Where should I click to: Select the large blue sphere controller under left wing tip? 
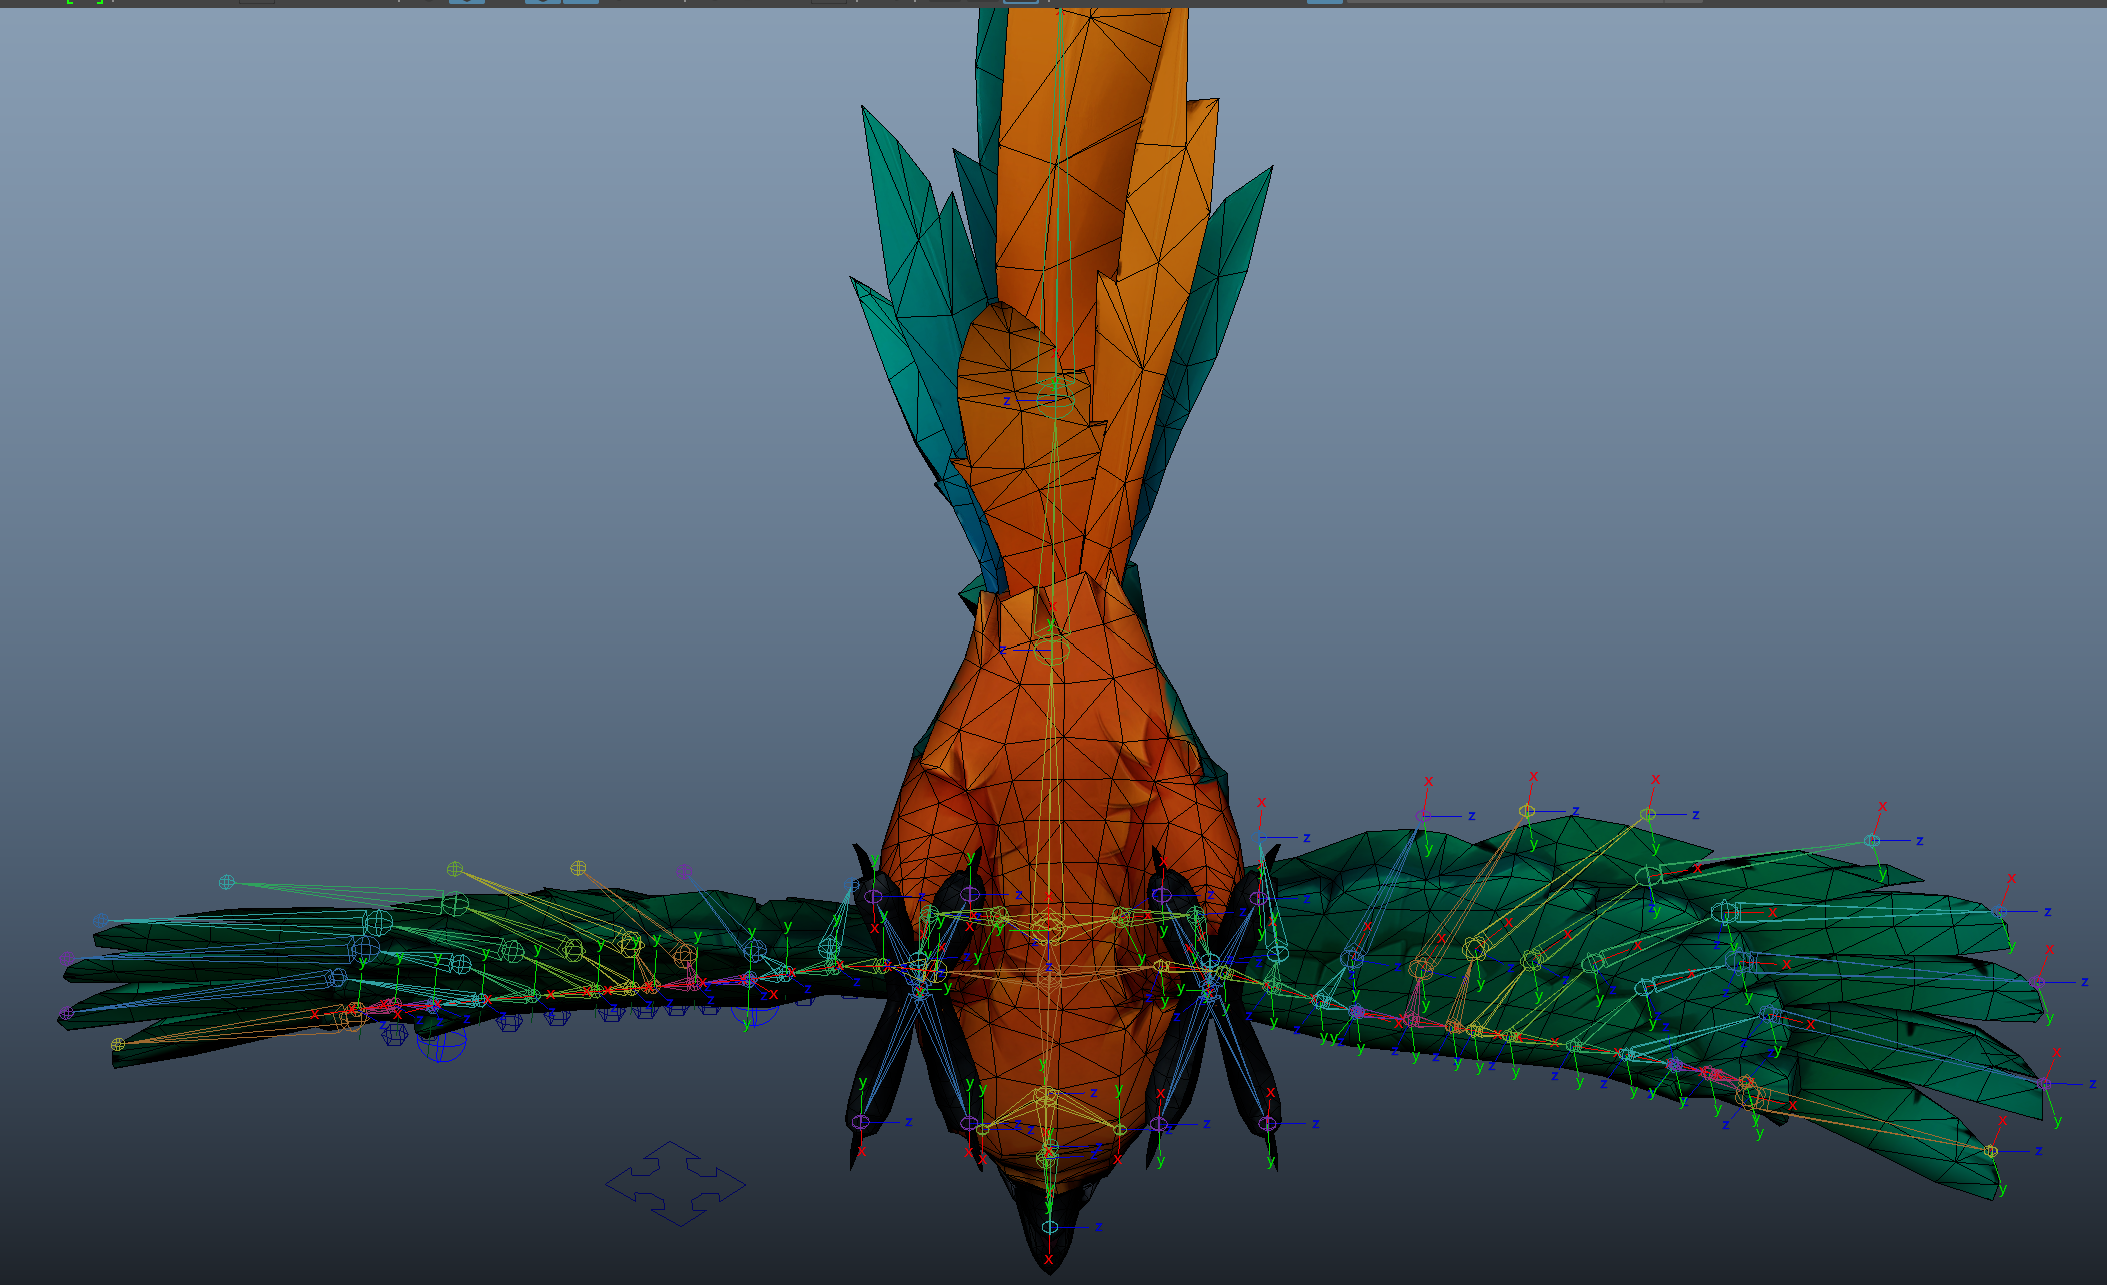click(x=441, y=1044)
